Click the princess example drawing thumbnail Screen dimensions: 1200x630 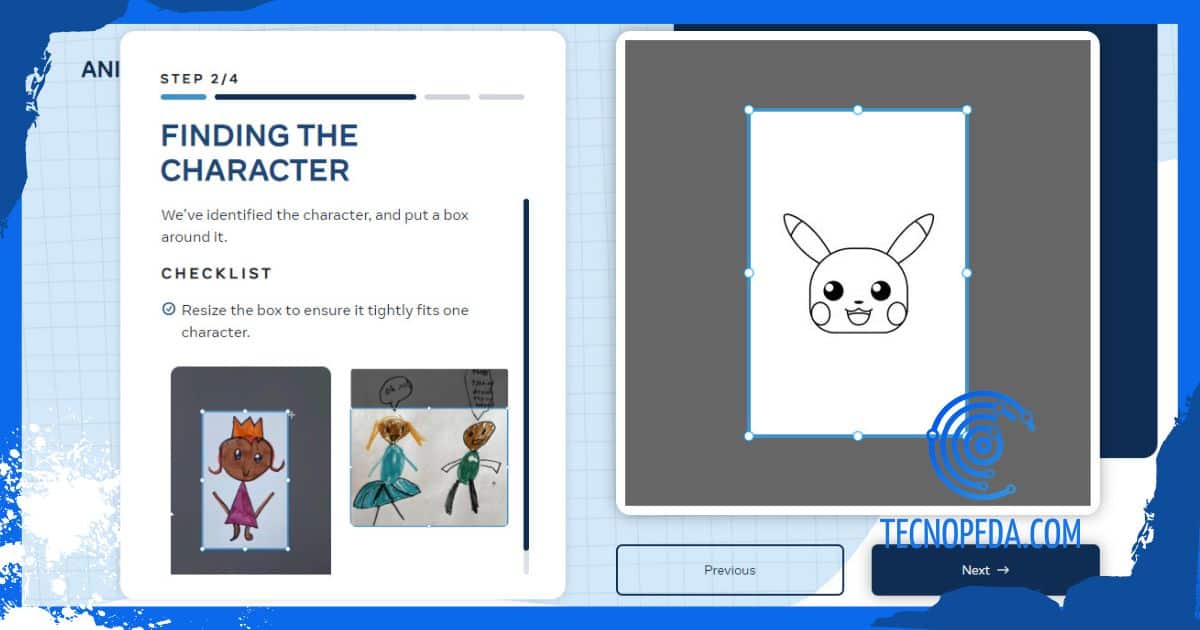250,470
